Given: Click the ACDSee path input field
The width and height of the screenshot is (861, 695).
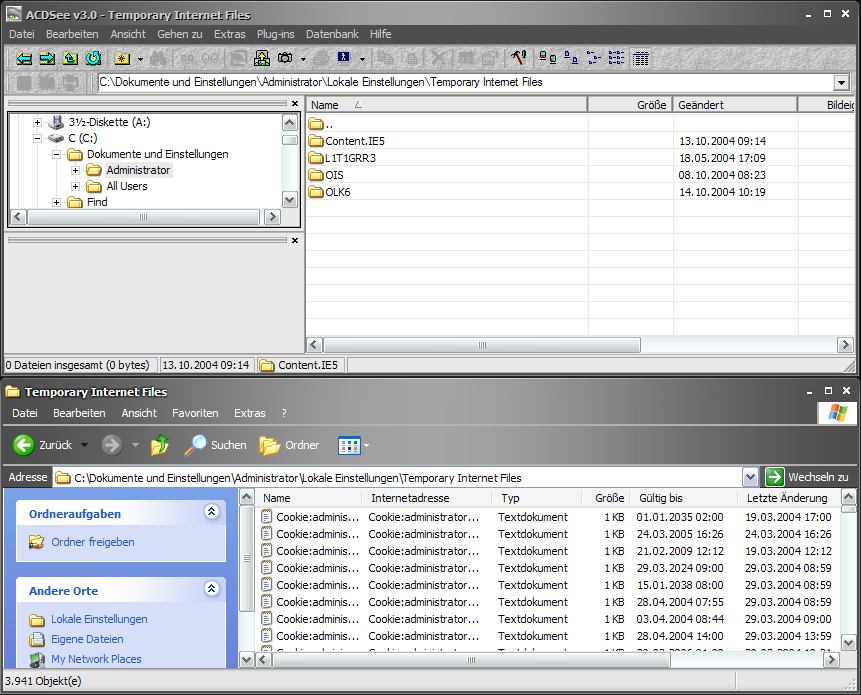Looking at the screenshot, I should point(466,82).
